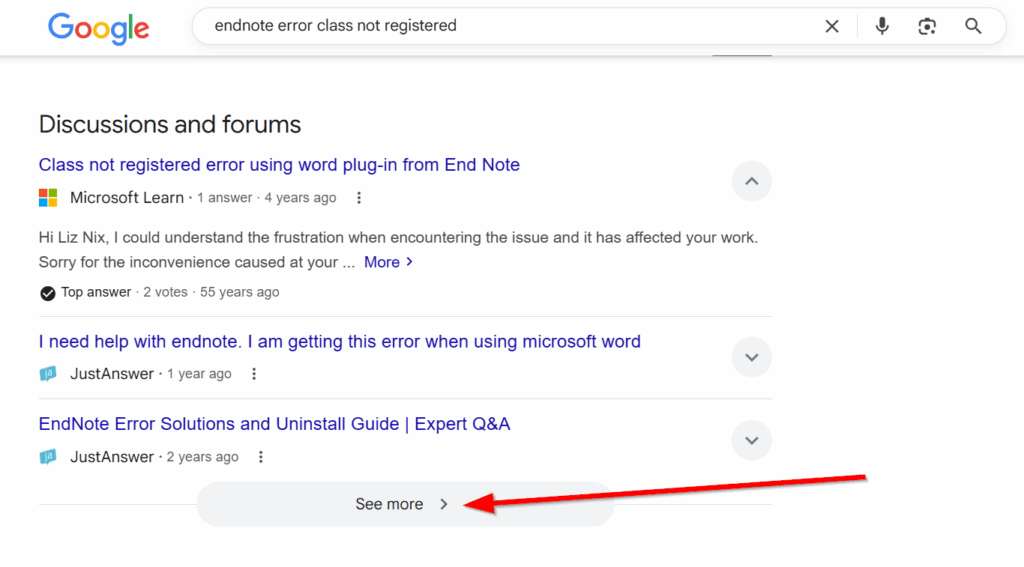Click the Top answer checkmark badge
The image size is (1024, 567).
pos(47,293)
